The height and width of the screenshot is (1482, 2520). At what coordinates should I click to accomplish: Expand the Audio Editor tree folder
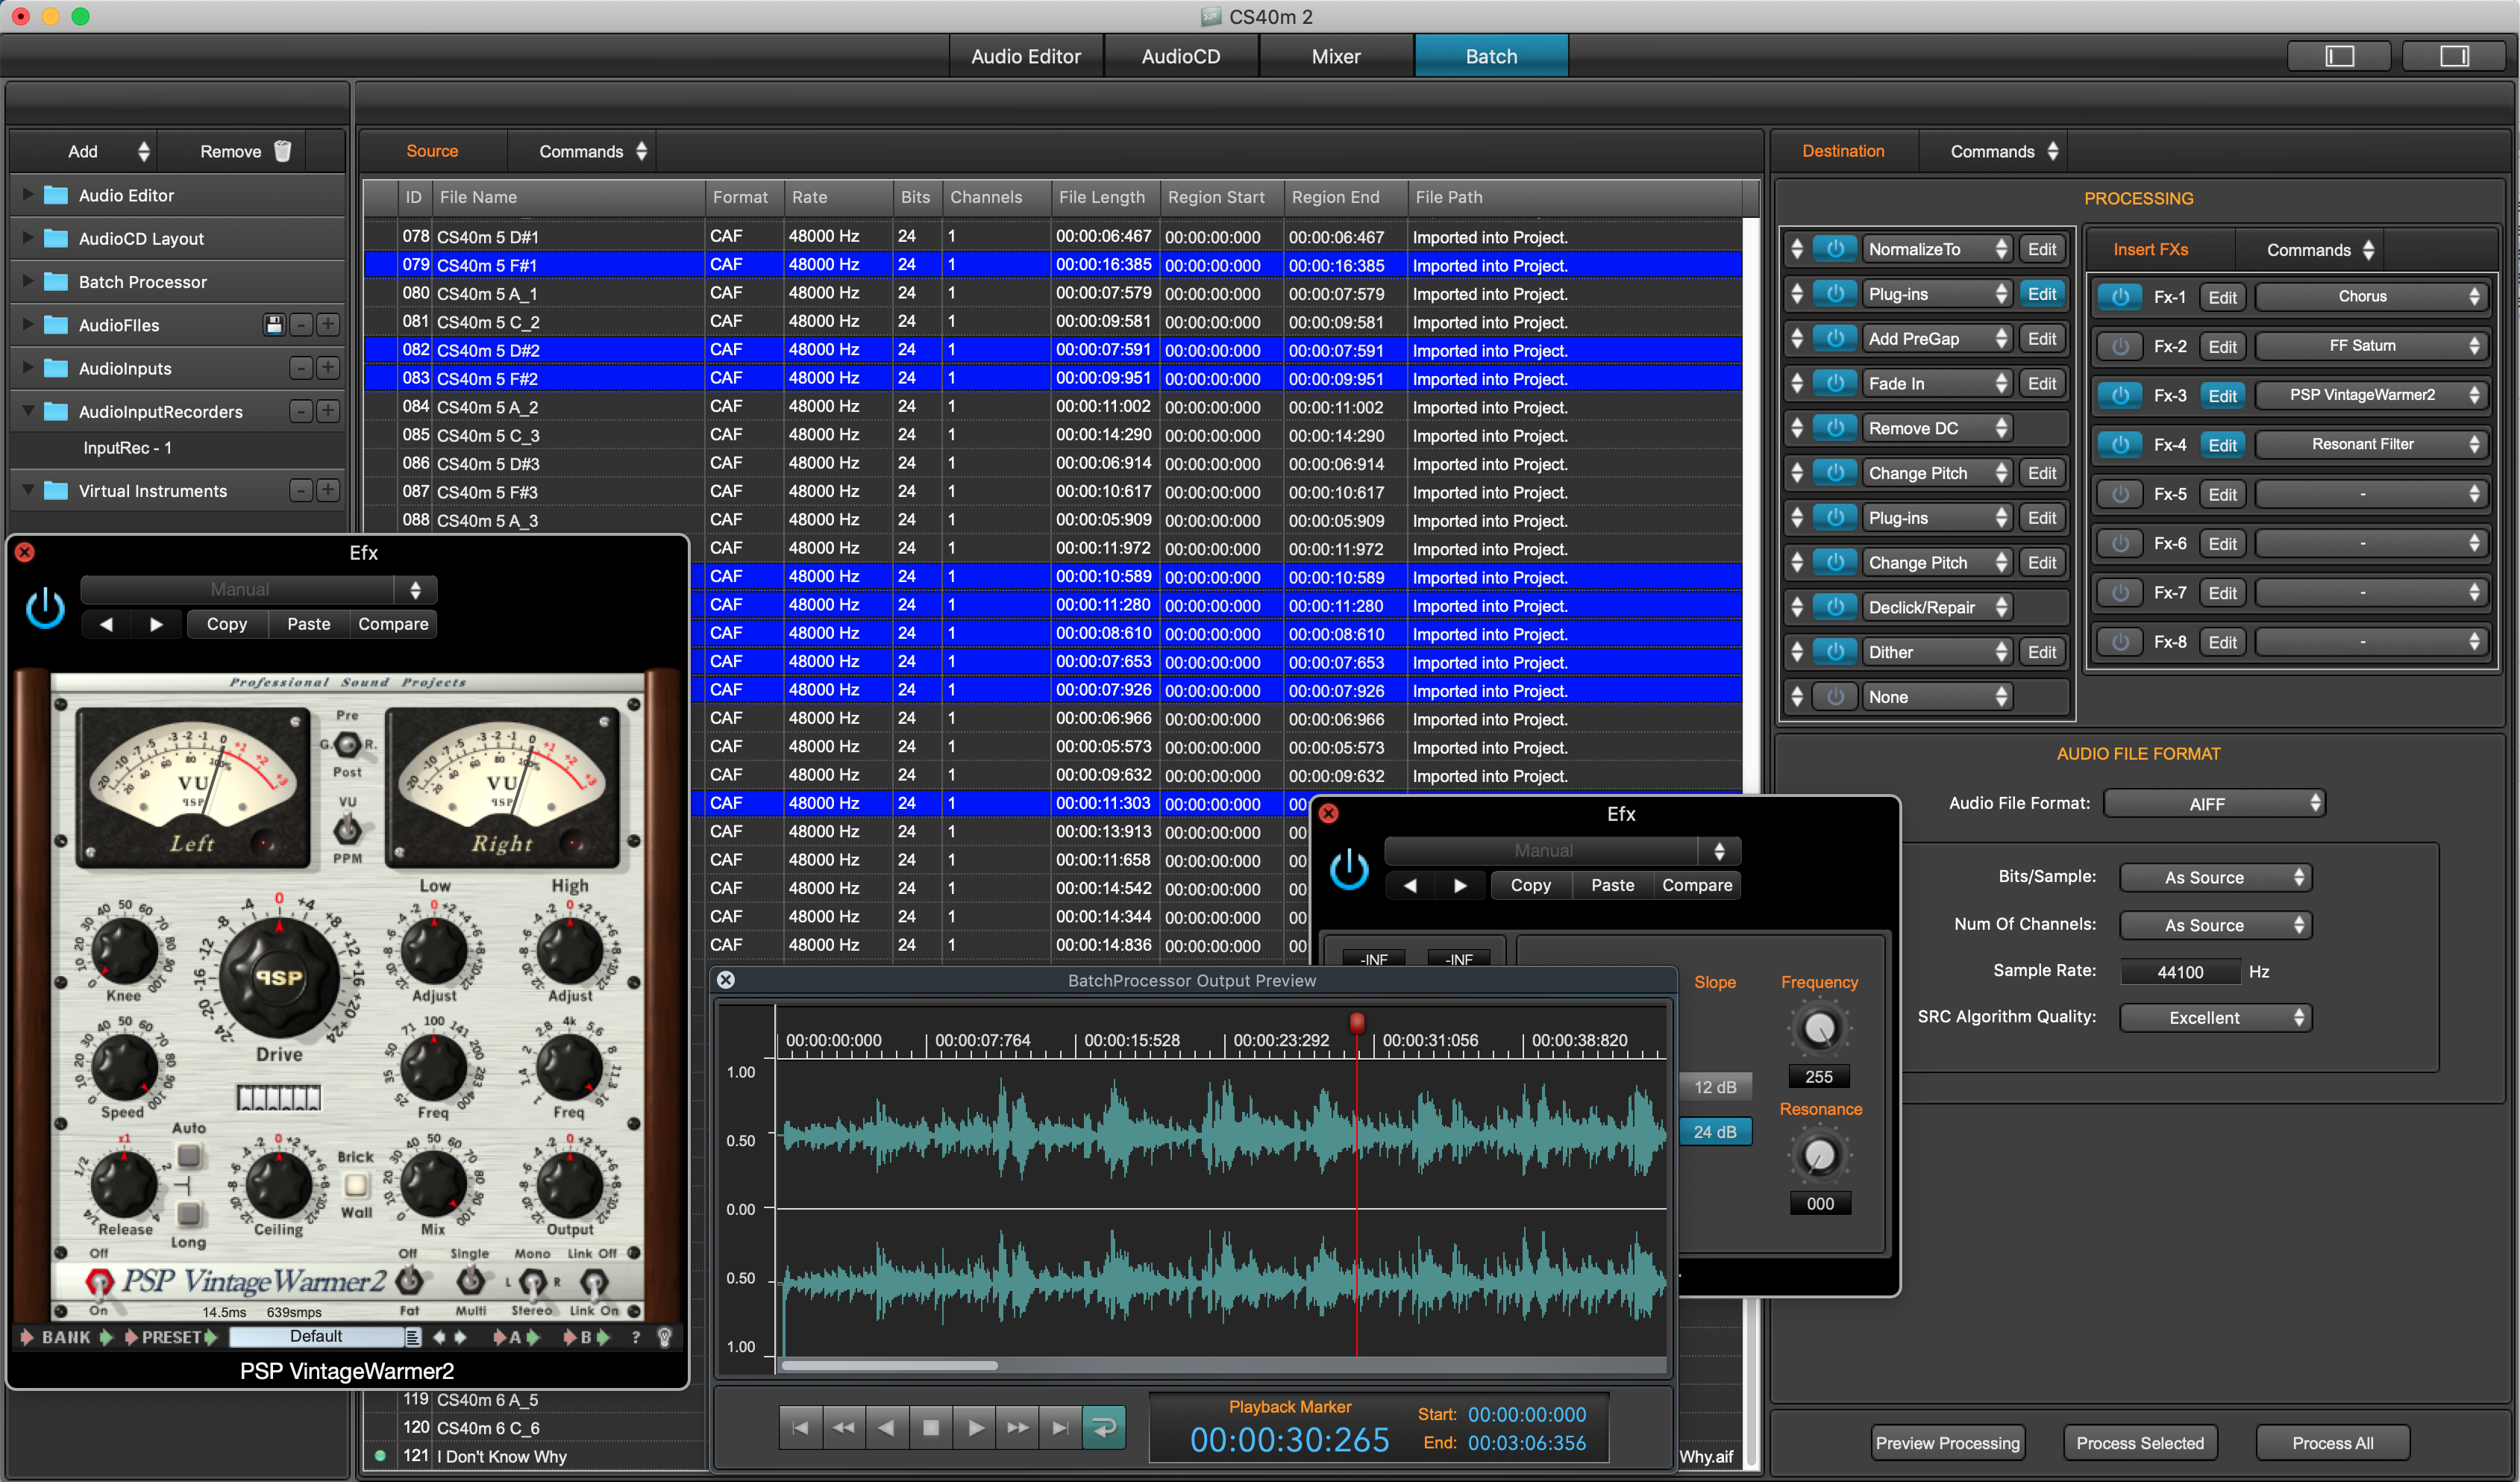pyautogui.click(x=27, y=195)
